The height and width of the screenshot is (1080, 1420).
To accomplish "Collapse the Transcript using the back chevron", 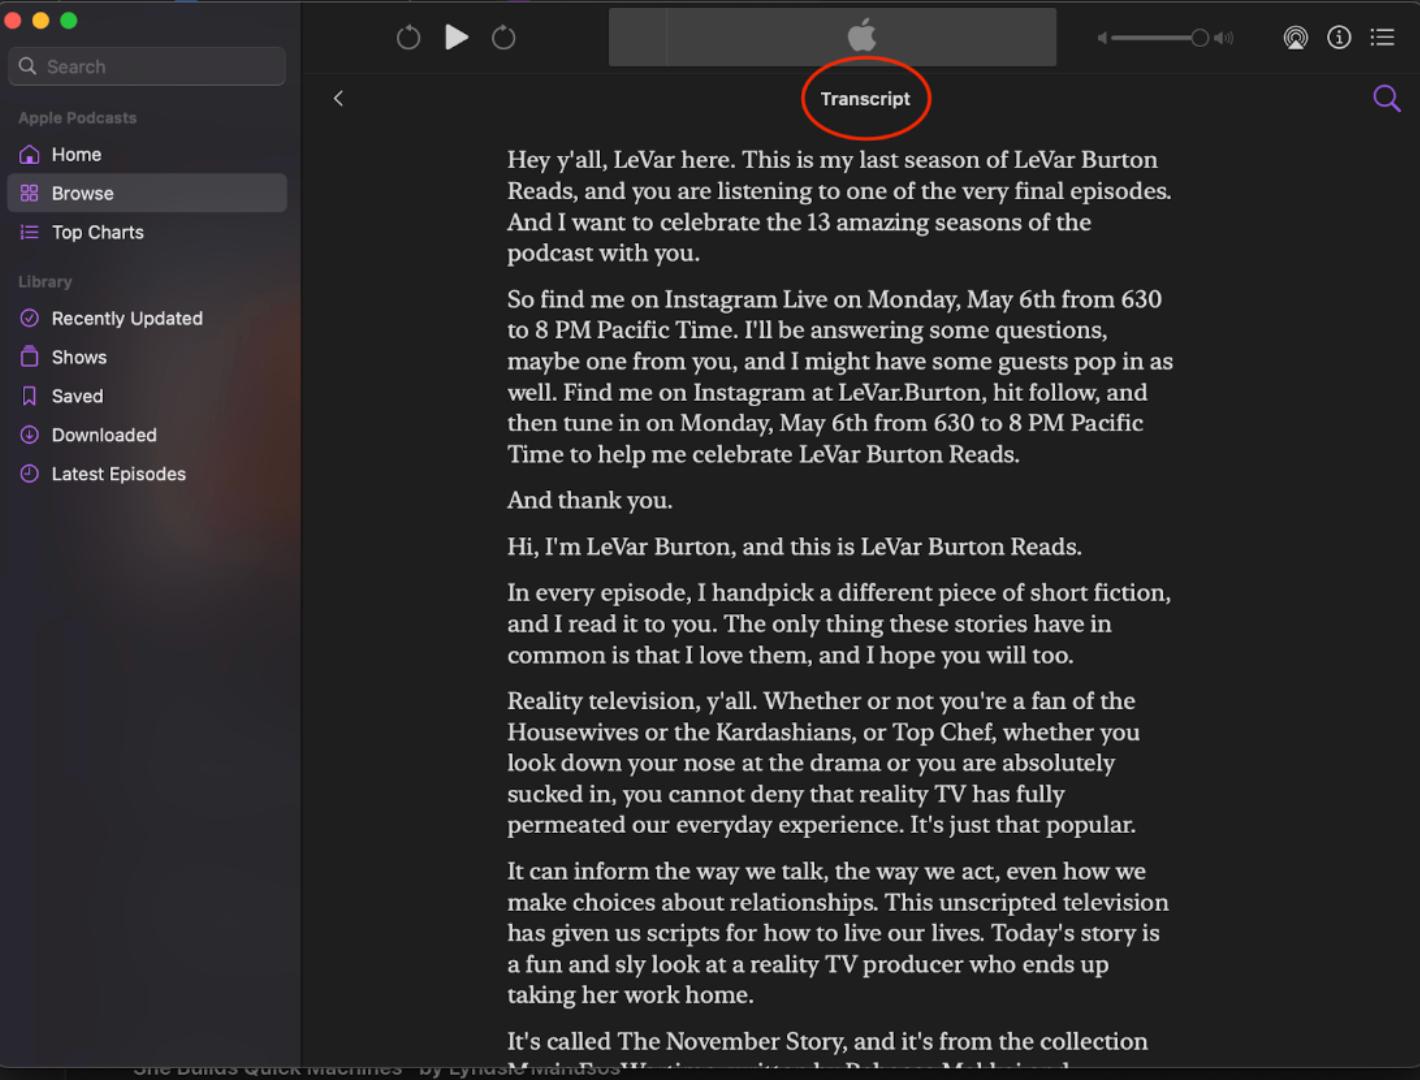I will click(338, 98).
